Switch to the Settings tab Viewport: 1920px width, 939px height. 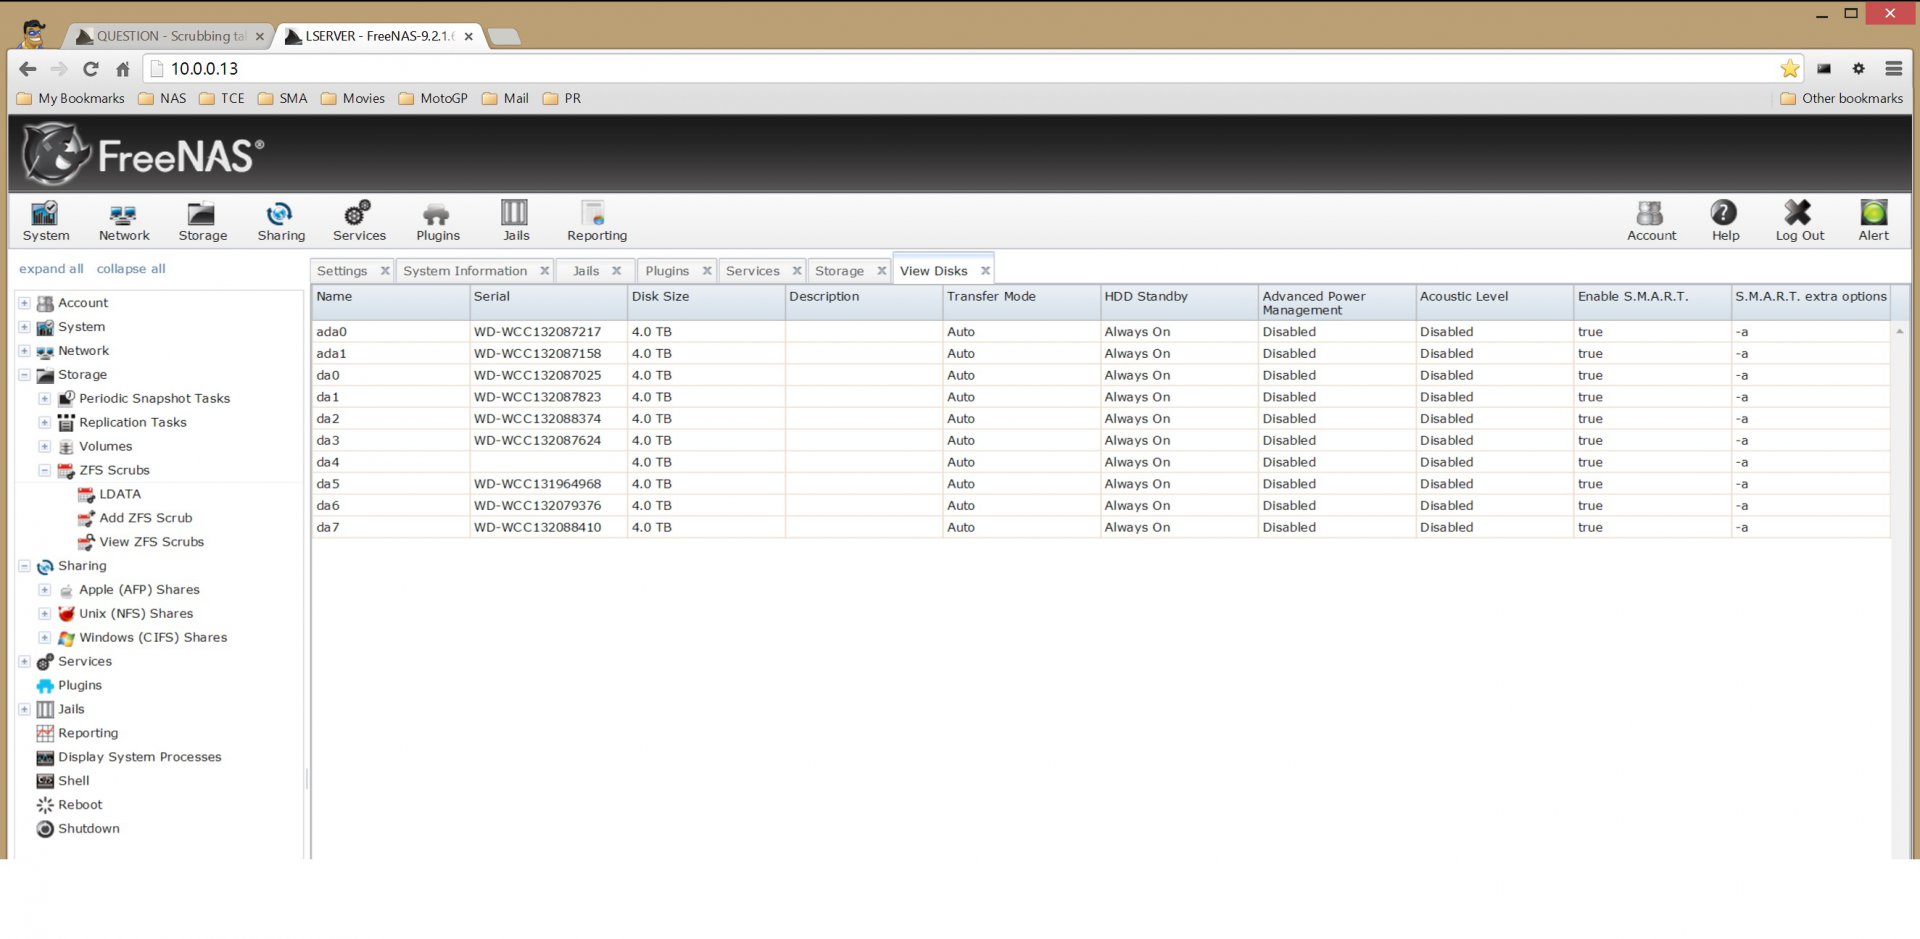tap(342, 271)
